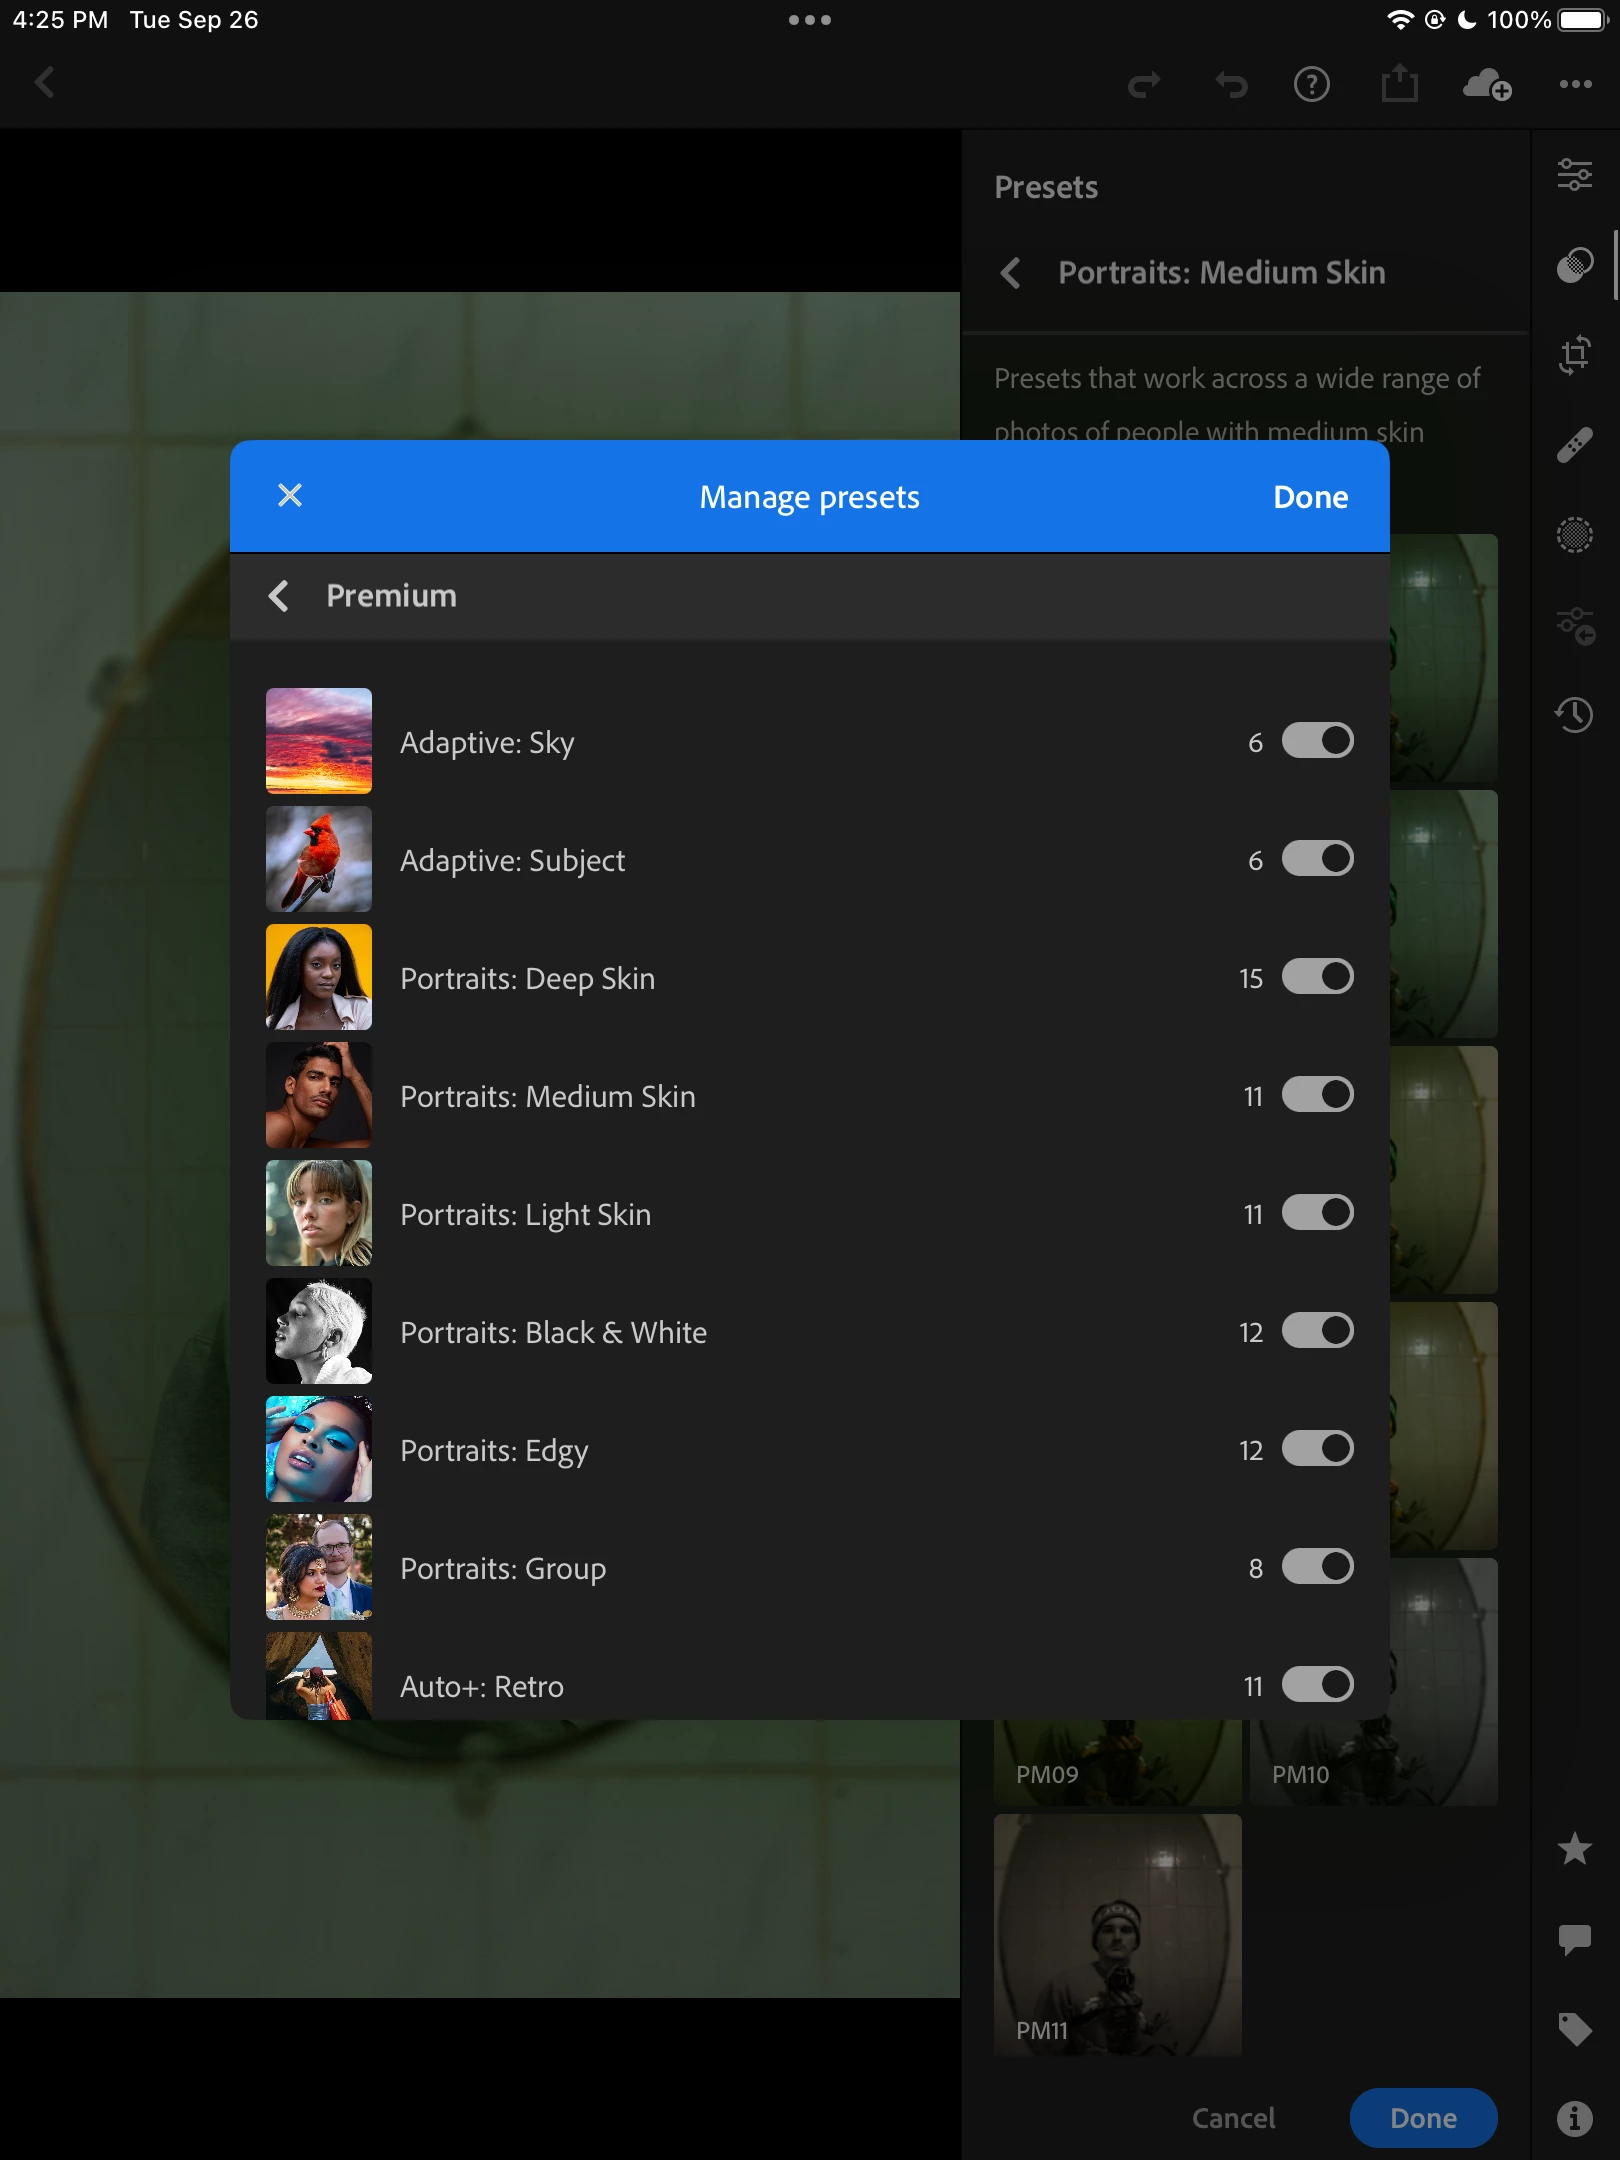Select the Portraits: Black & White thumbnail

pos(319,1331)
